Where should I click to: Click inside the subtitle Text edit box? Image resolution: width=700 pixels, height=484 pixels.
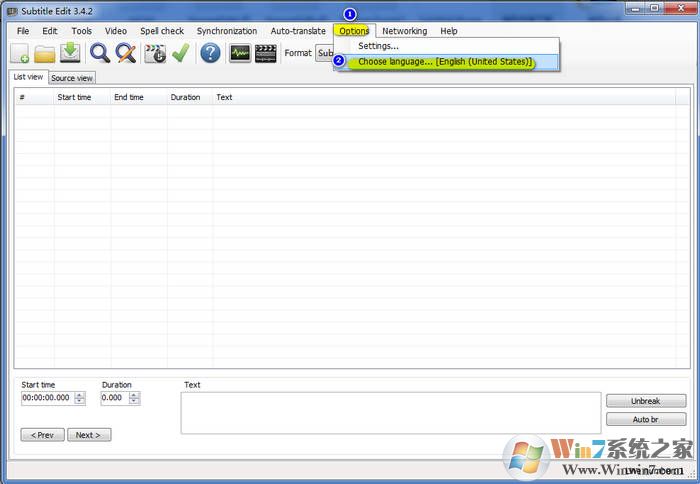coord(391,413)
